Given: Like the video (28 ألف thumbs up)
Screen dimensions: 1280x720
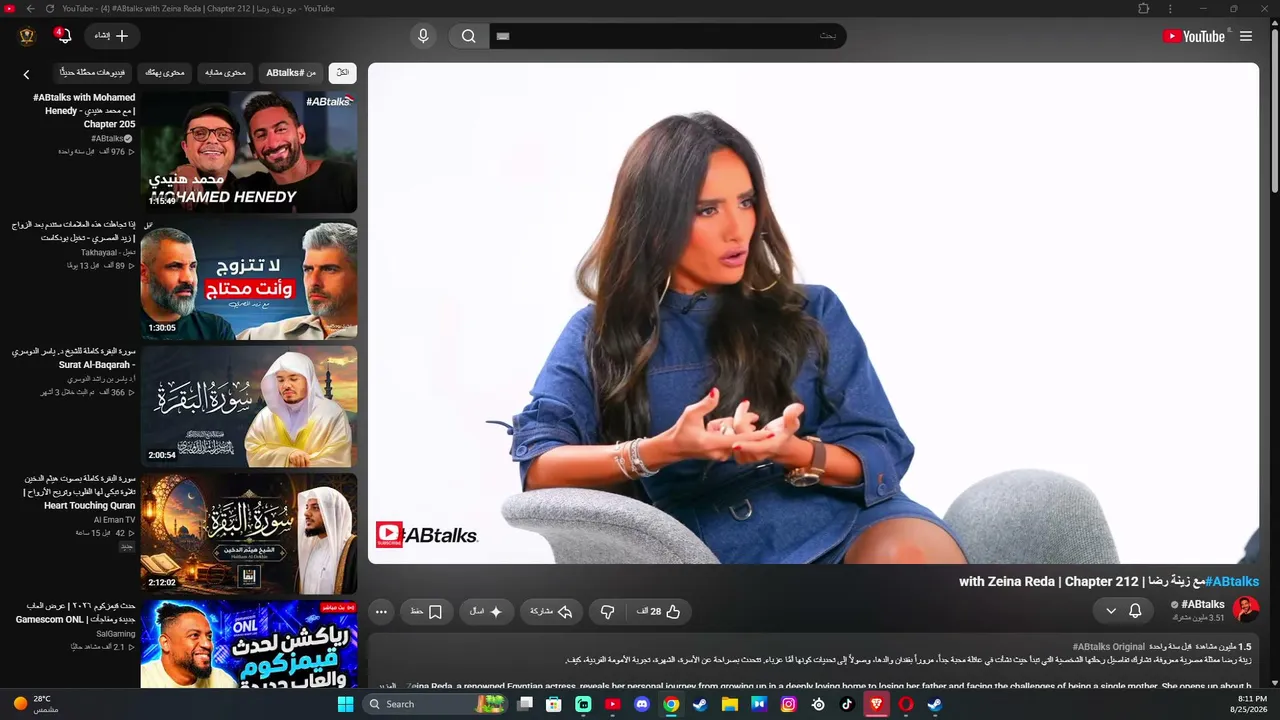Looking at the screenshot, I should [x=659, y=612].
